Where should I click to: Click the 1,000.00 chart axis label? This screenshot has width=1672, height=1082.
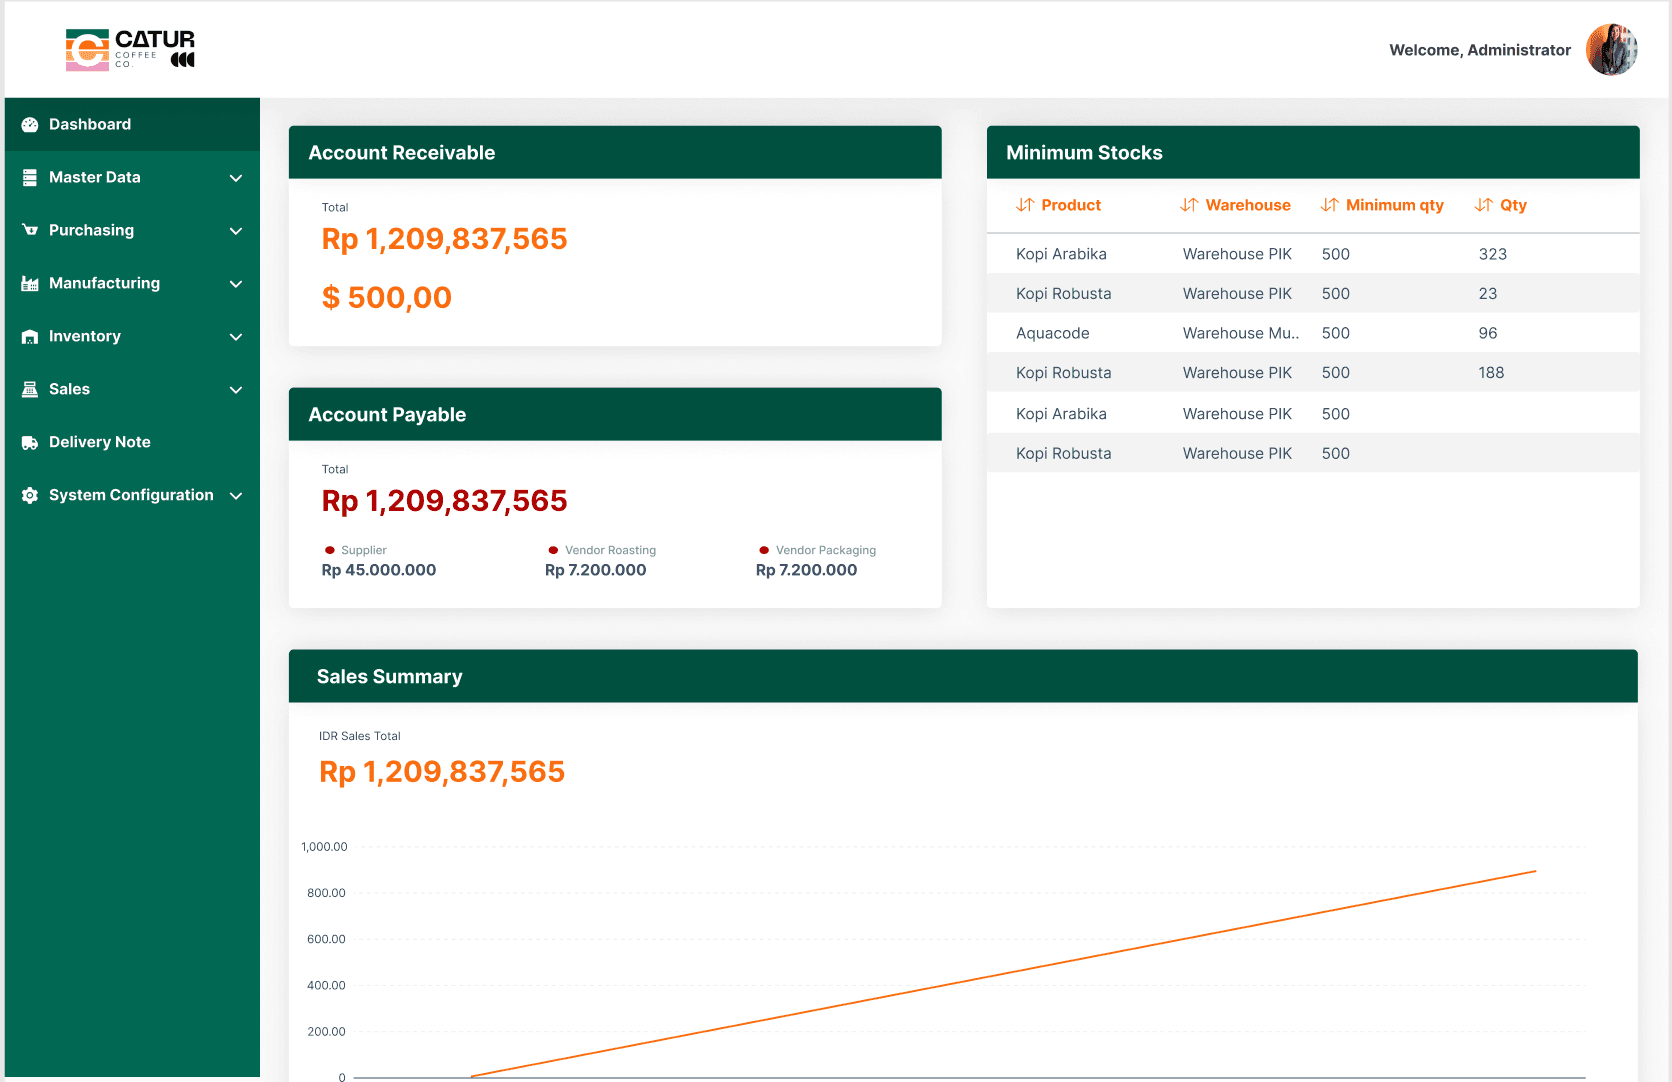tap(324, 847)
